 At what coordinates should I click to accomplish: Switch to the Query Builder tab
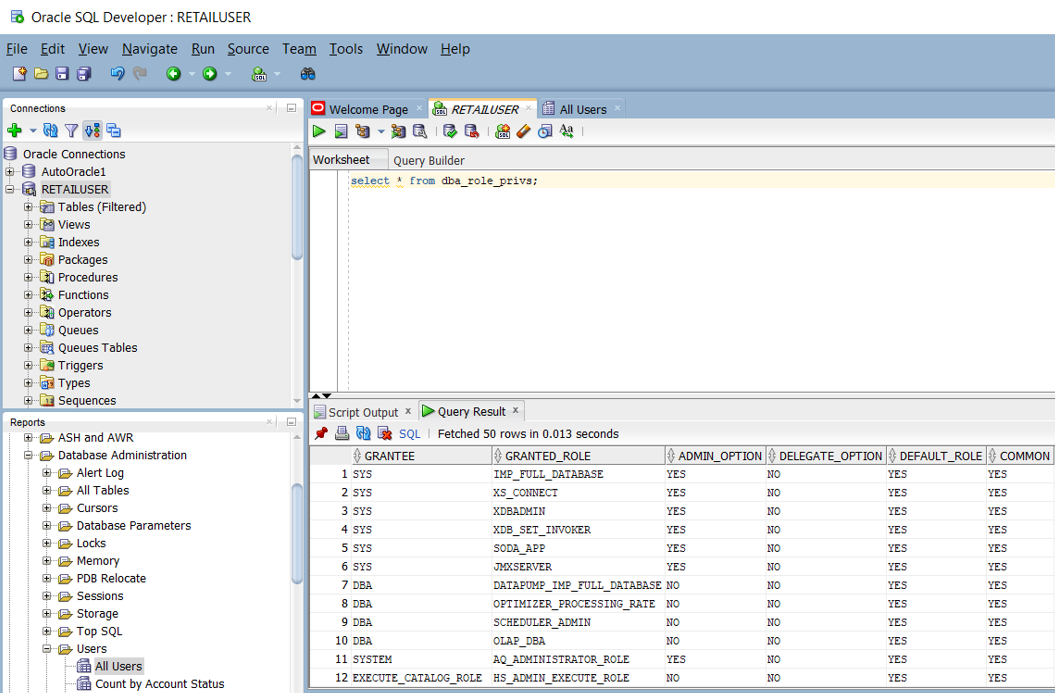pyautogui.click(x=428, y=160)
